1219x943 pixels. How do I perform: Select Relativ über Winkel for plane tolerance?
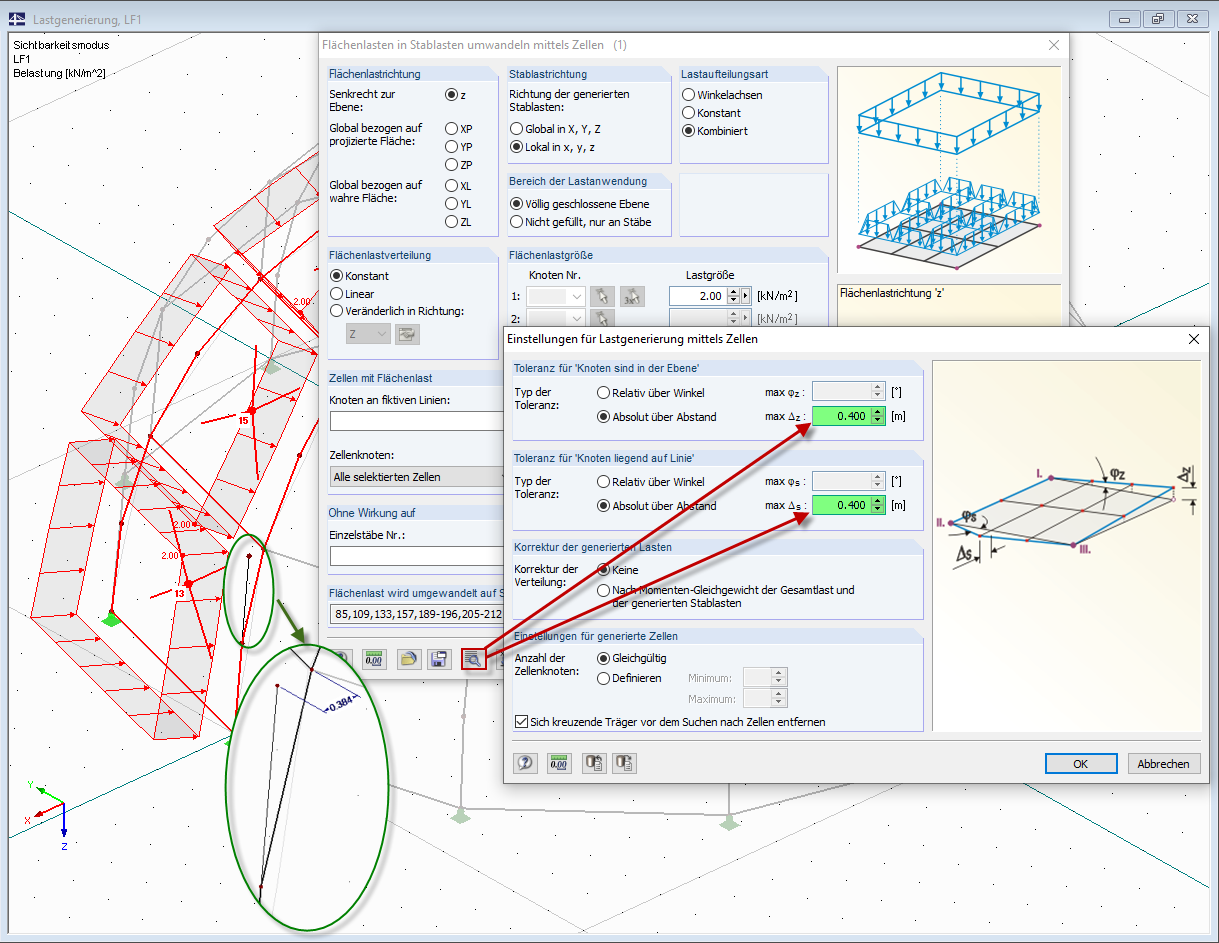pyautogui.click(x=603, y=393)
